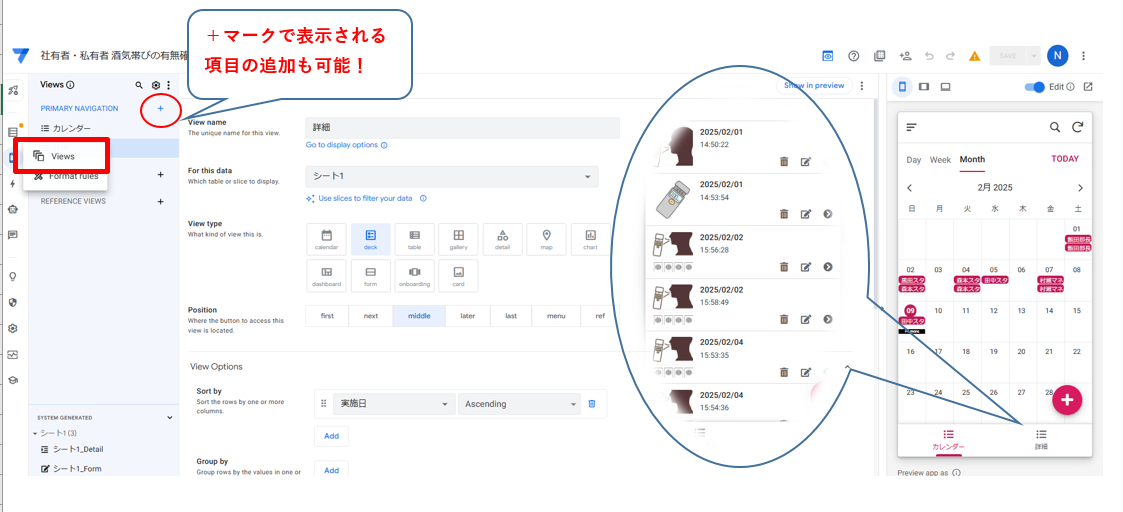Click the search icon in app preview
Screen dimensions: 1123x512
[x=1055, y=127]
